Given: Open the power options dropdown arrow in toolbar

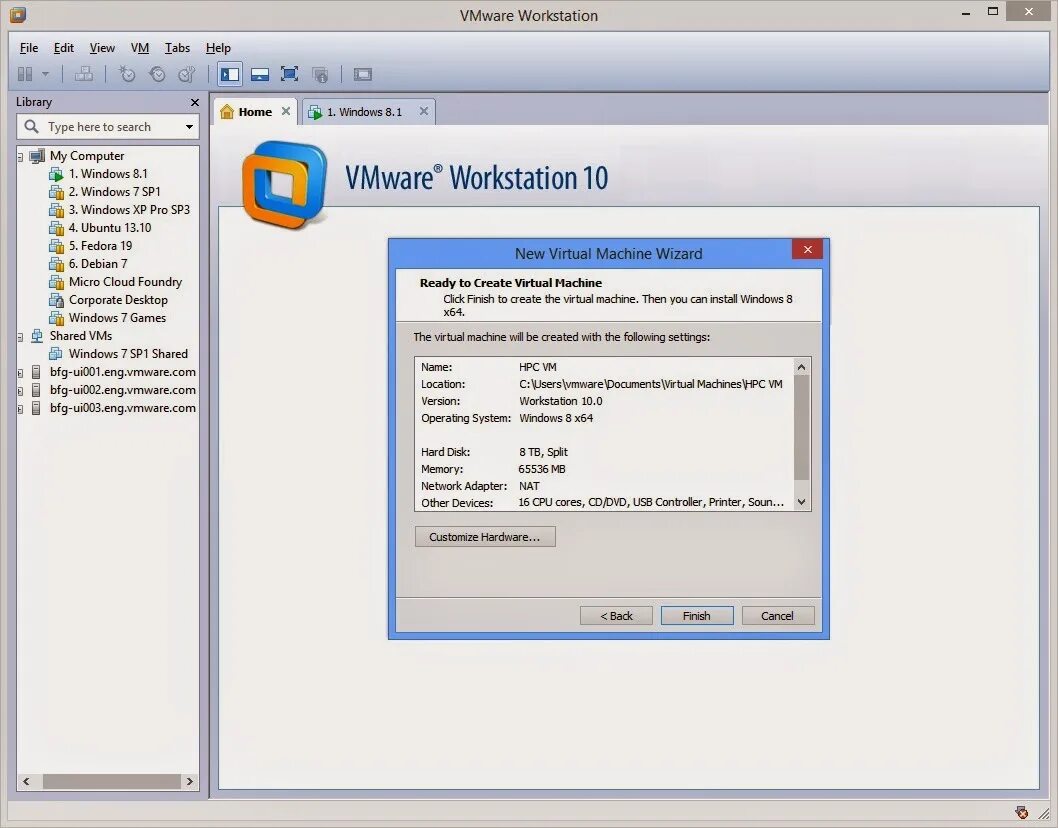Looking at the screenshot, I should [x=46, y=74].
